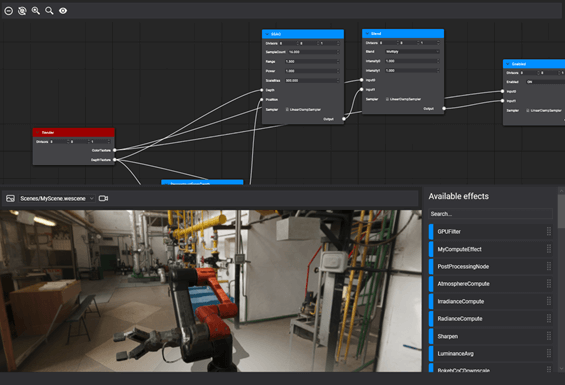The image size is (565, 385).
Task: Click the Range value field in the SSAO node
Action: [312, 62]
